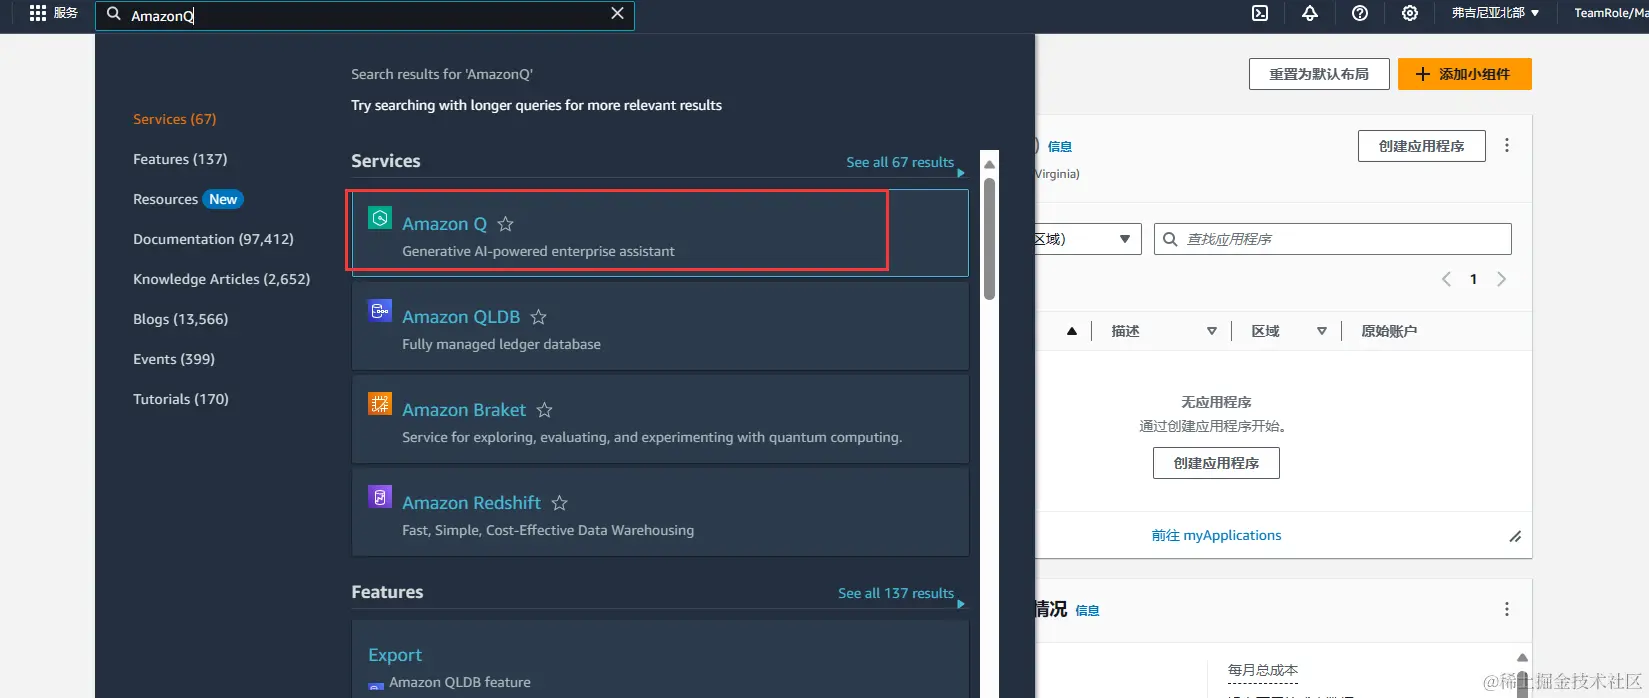
Task: Open 信息 link beside 情况 title
Action: pos(1087,611)
